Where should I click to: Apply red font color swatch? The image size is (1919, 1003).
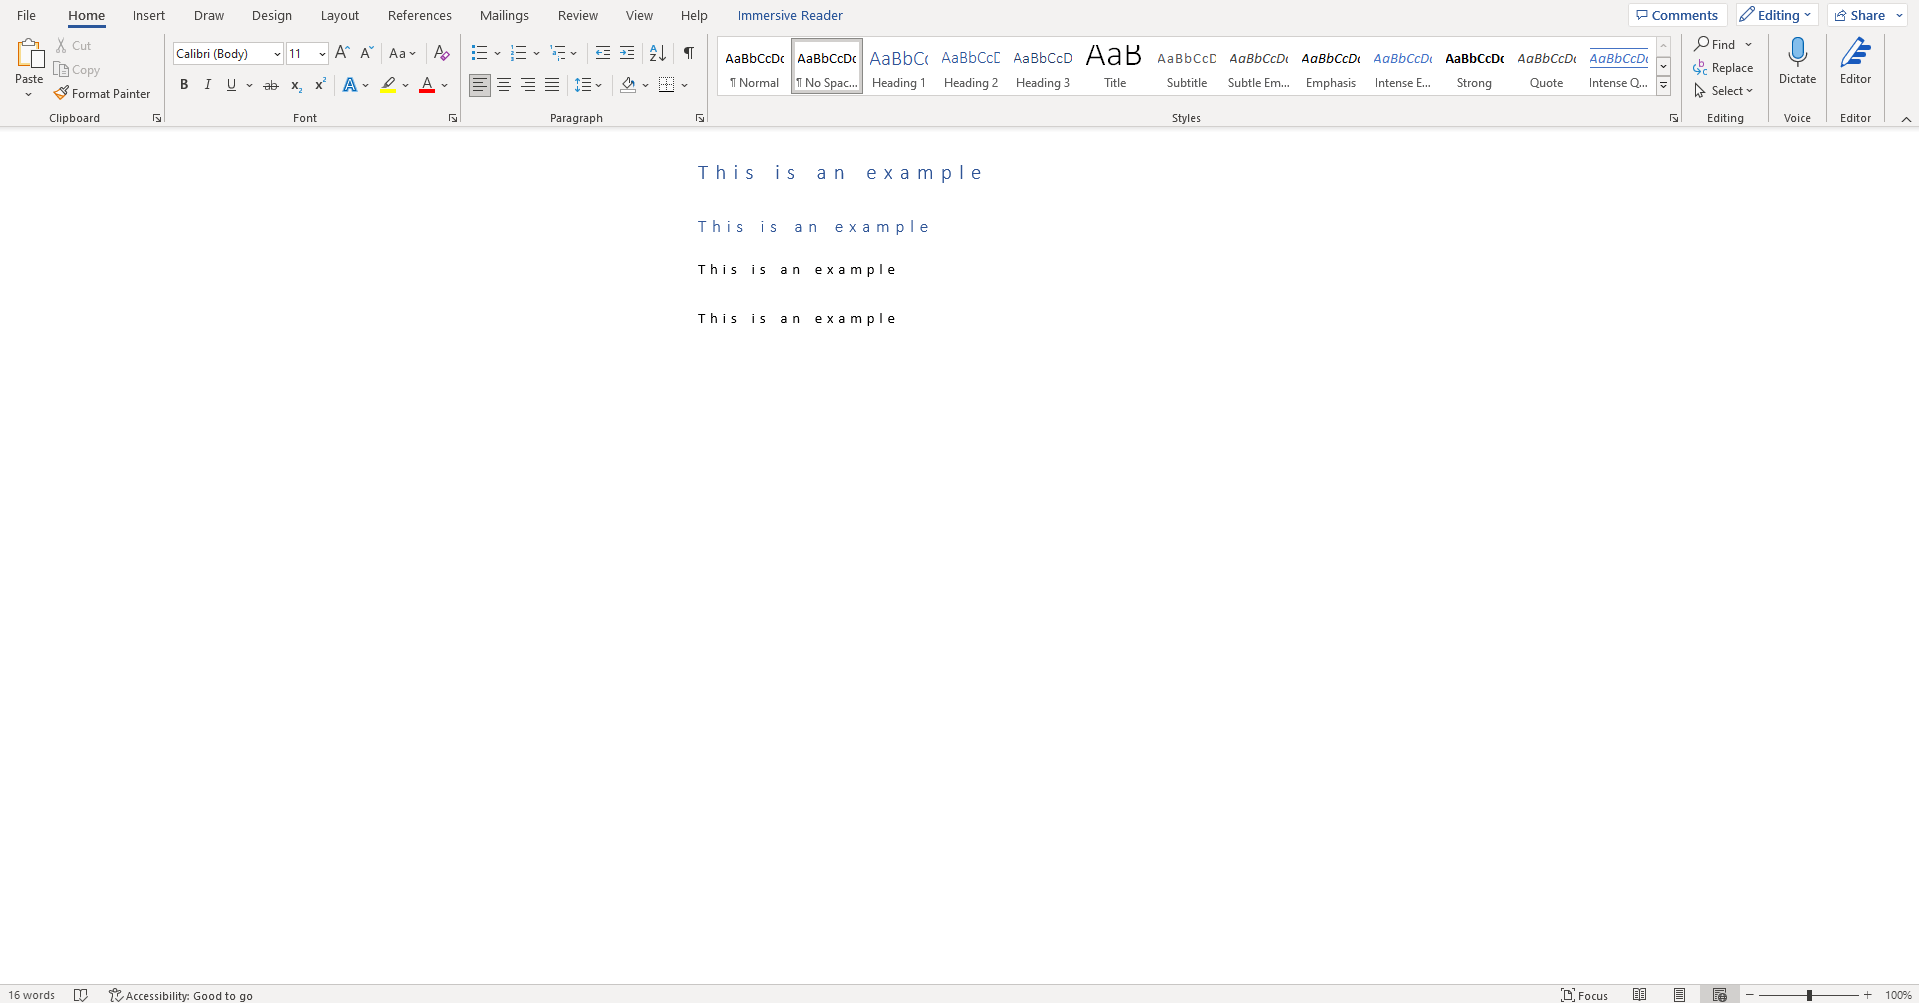[x=427, y=85]
